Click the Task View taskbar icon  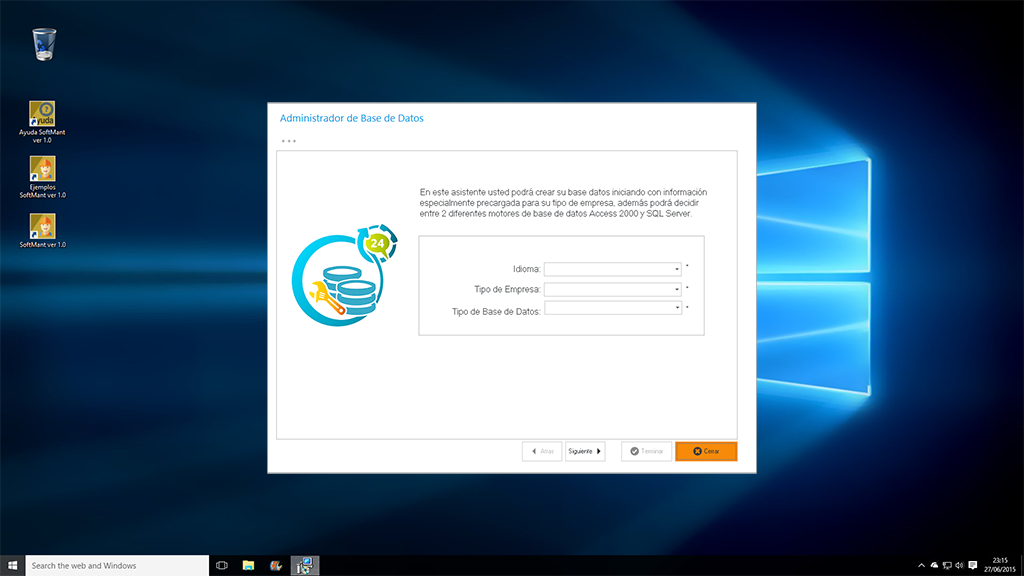pos(222,565)
